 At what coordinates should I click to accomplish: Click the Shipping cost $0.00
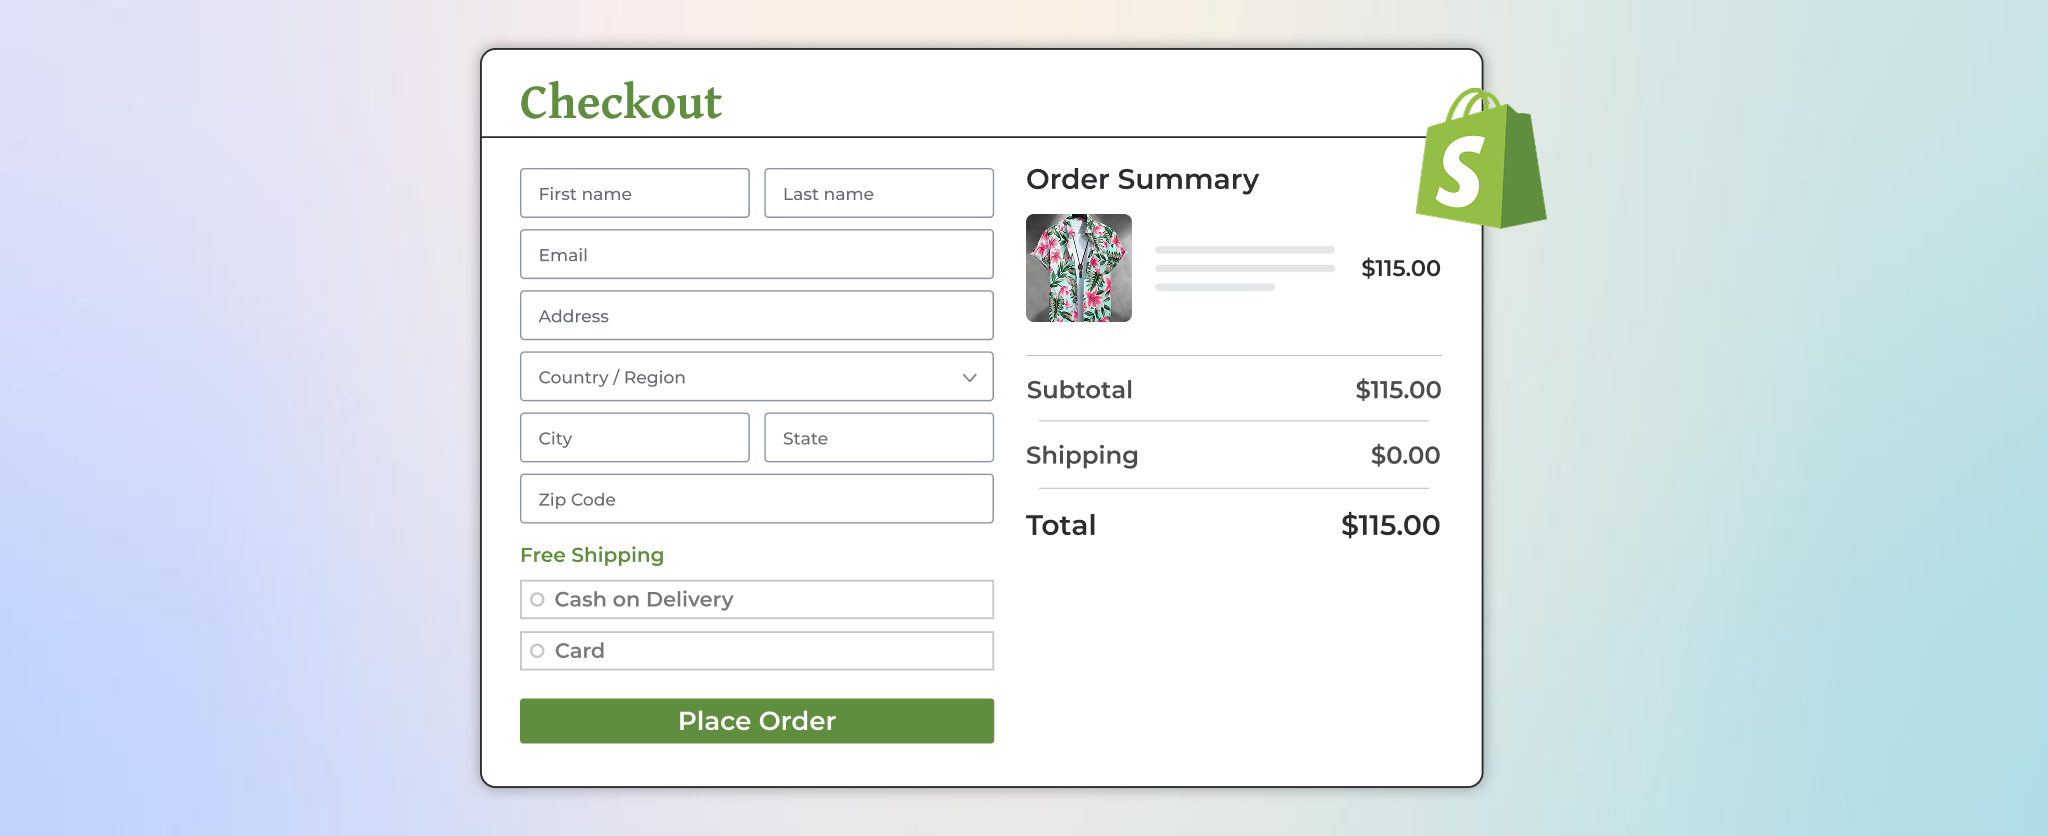click(1405, 456)
